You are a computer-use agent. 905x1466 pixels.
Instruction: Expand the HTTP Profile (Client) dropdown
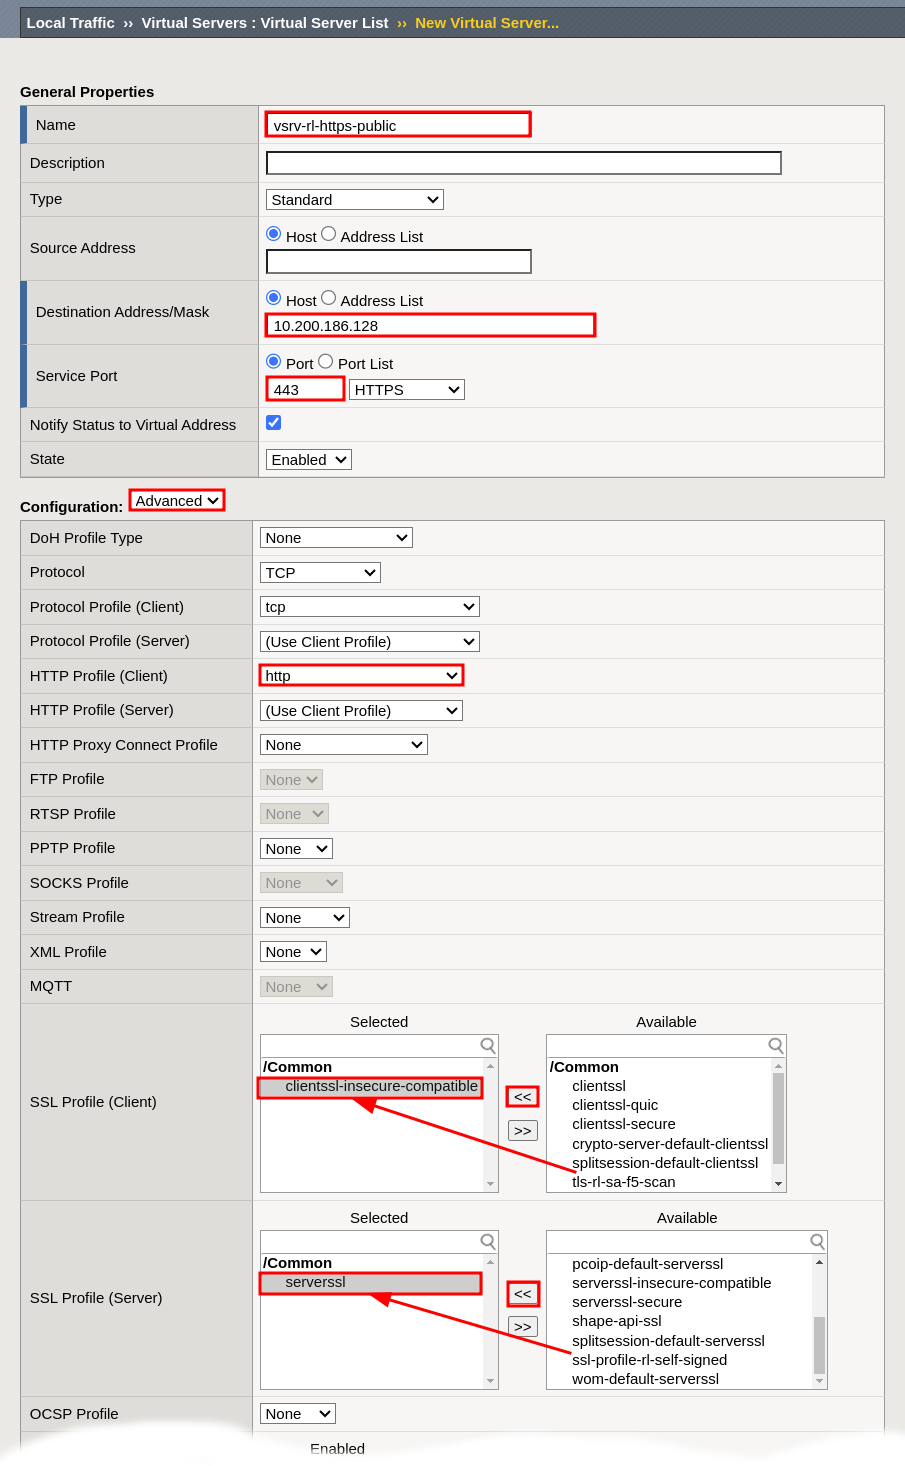tap(361, 676)
